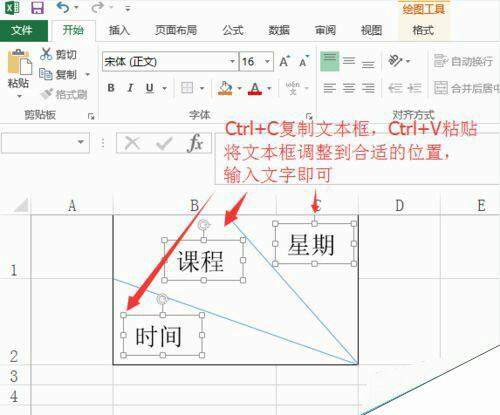Click the fx insert function icon
This screenshot has height=415, width=500.
coord(196,143)
